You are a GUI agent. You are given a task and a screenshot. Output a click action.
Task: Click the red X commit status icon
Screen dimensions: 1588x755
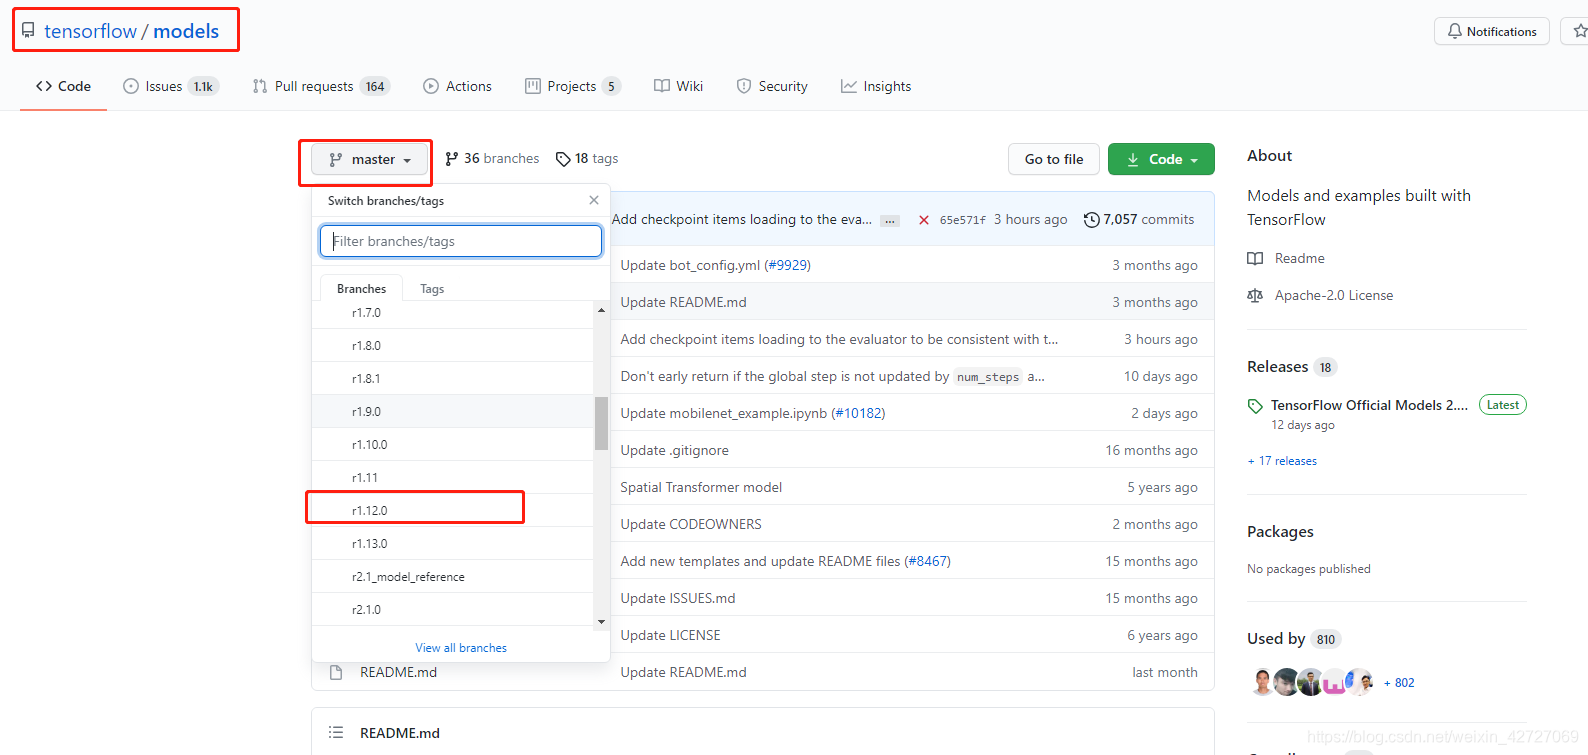click(x=924, y=220)
